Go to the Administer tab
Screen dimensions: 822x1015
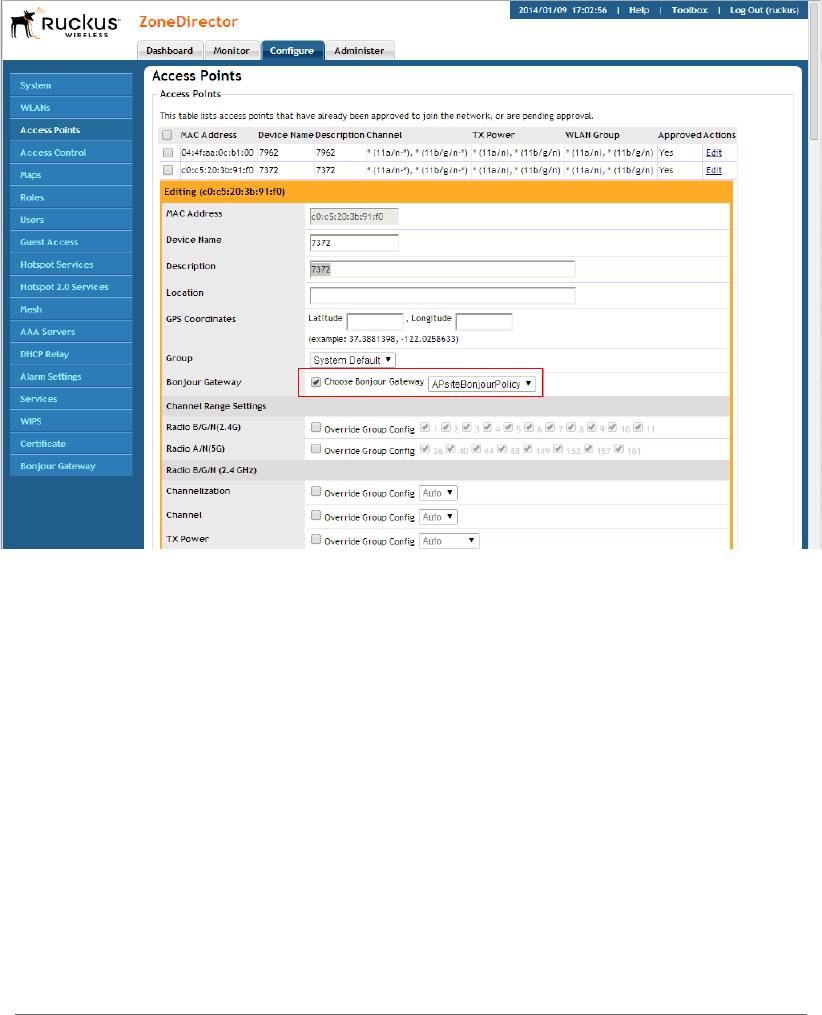[x=359, y=50]
